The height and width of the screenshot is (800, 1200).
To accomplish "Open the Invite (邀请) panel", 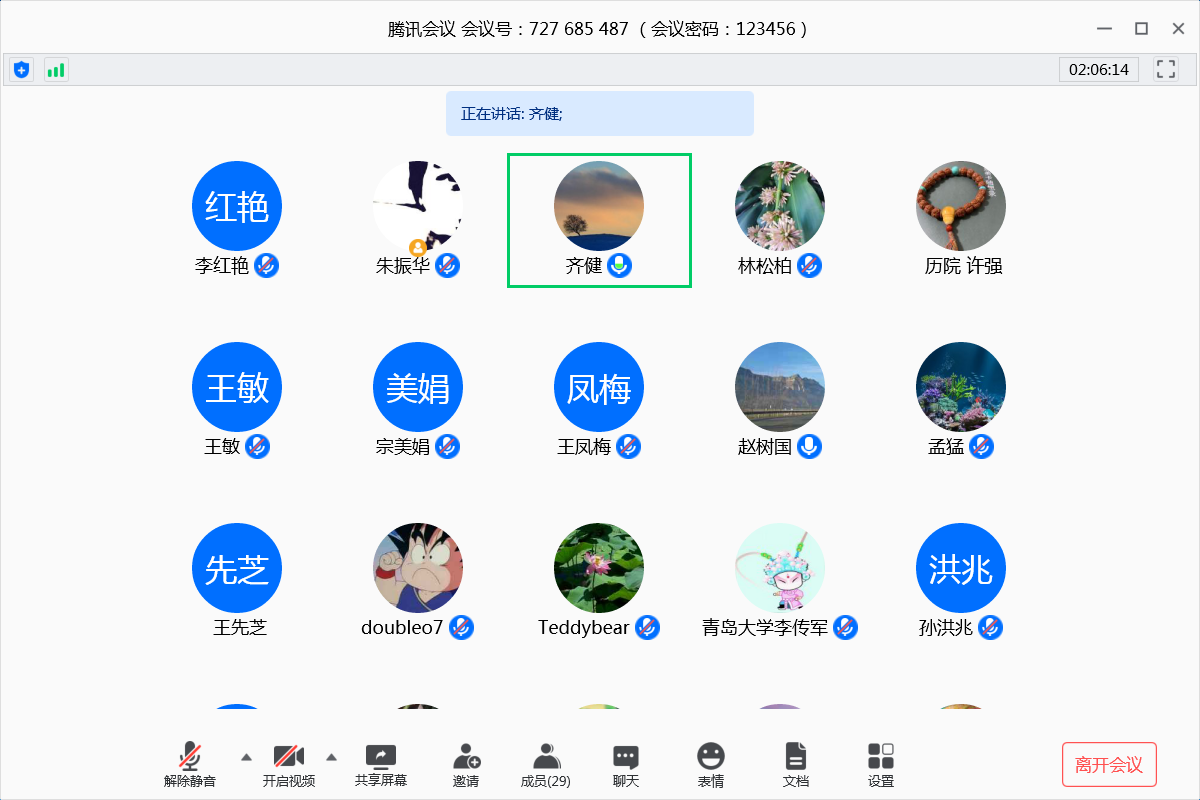I will point(465,765).
